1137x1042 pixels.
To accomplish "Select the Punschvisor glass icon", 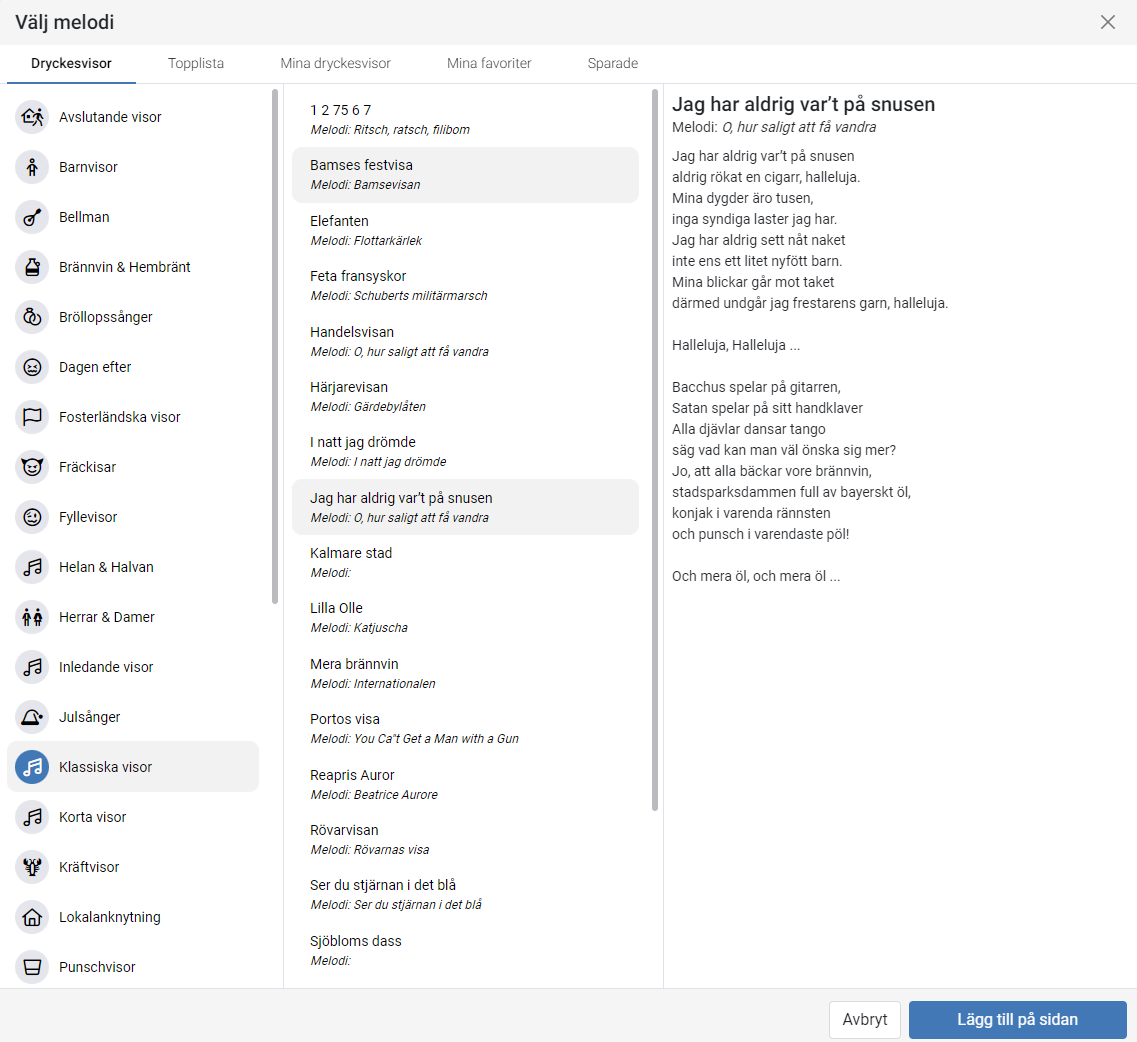I will (32, 967).
